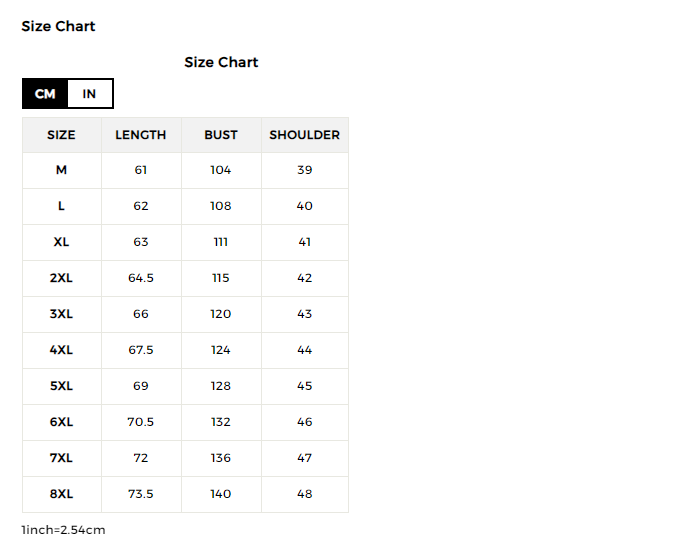Click the centered Size Chart title

(221, 62)
